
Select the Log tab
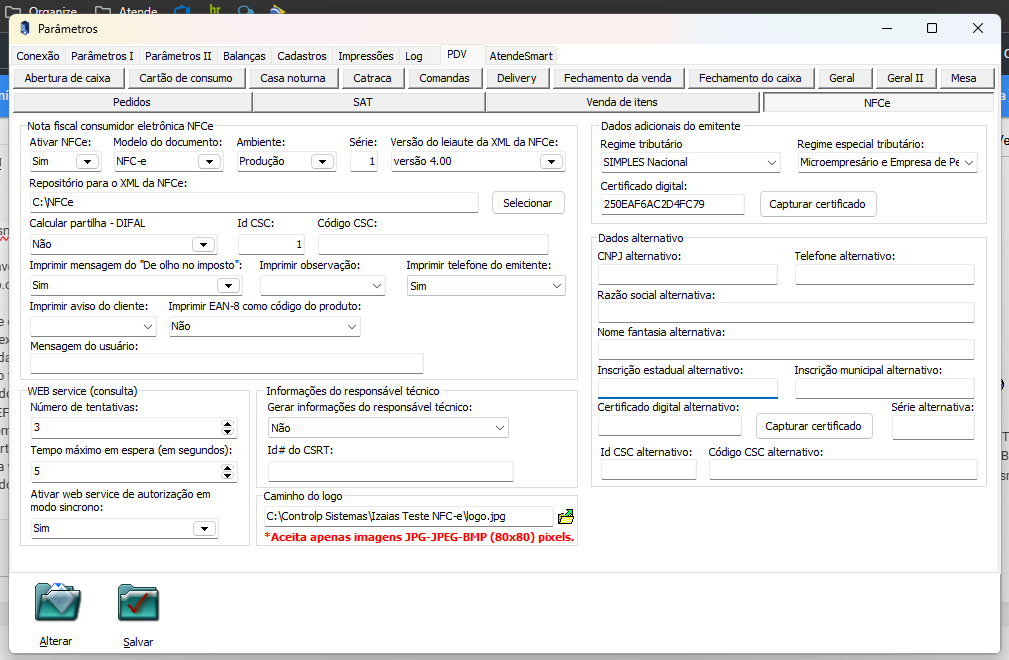pos(414,56)
